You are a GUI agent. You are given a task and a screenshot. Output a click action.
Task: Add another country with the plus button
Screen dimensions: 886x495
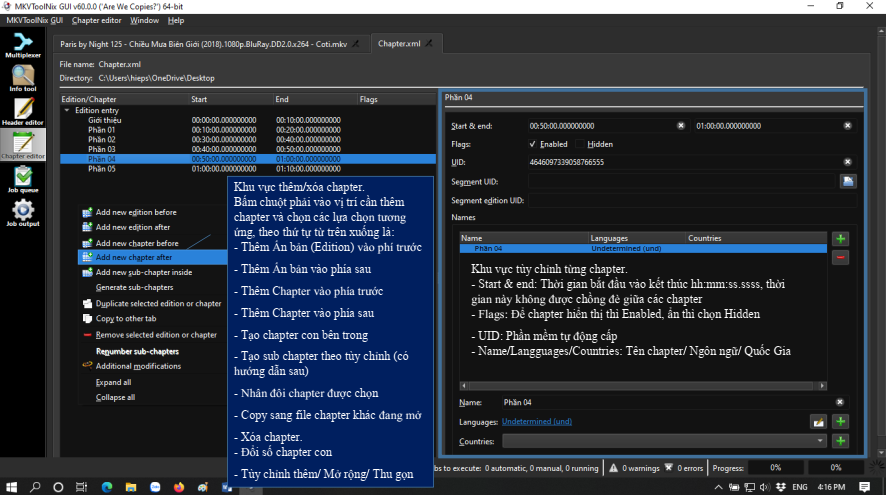(x=840, y=441)
